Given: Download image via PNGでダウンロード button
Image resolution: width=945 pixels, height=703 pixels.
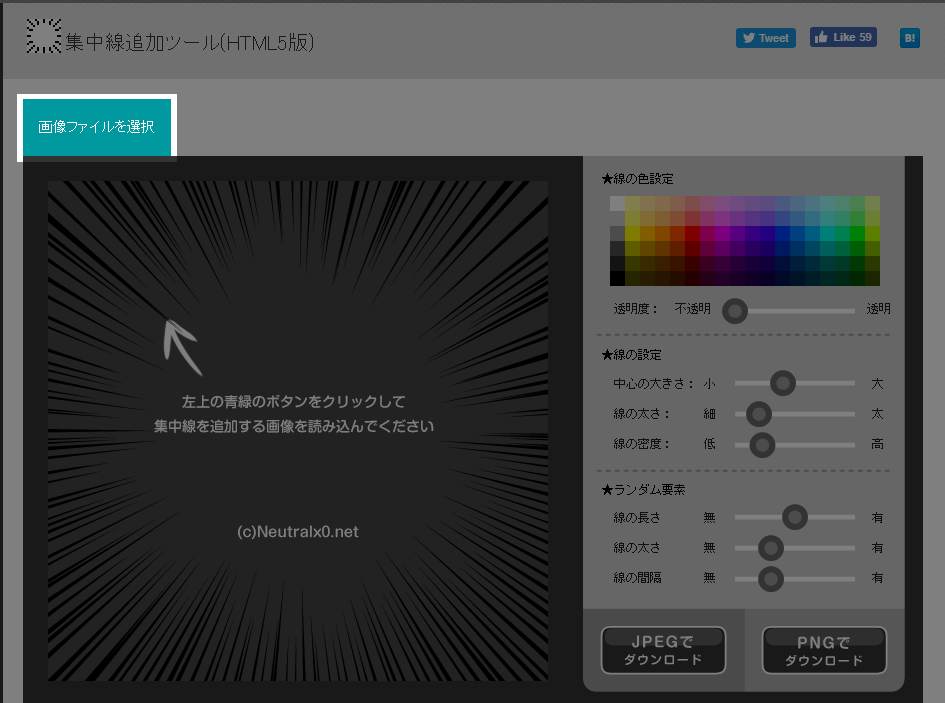Looking at the screenshot, I should [824, 650].
